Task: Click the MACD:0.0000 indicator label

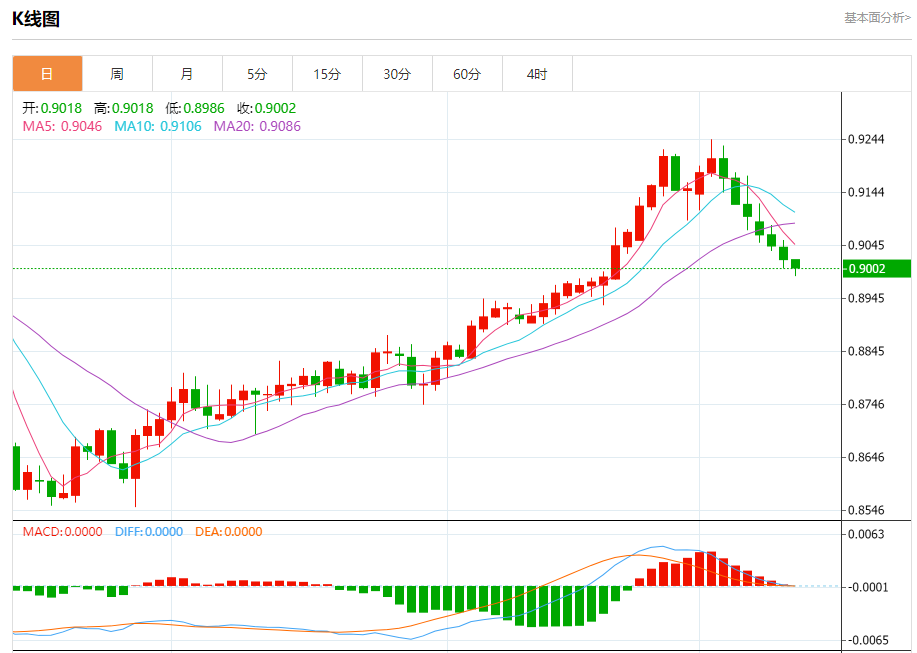Action: click(63, 532)
